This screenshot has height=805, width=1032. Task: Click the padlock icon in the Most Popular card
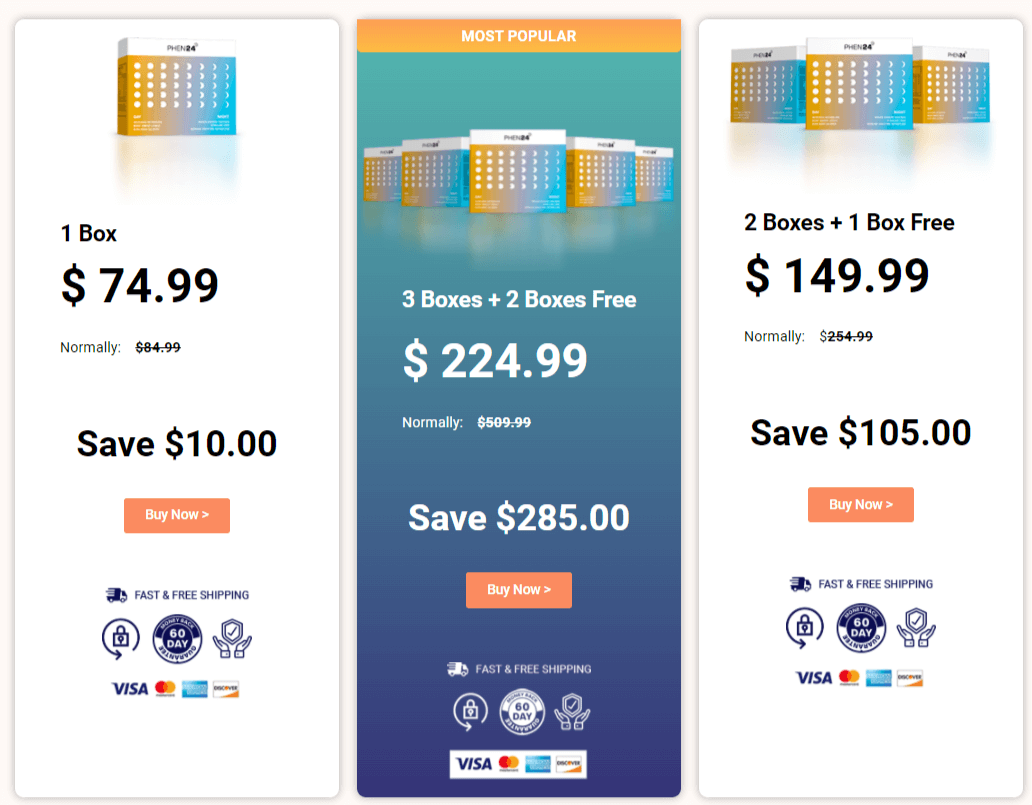pyautogui.click(x=470, y=712)
